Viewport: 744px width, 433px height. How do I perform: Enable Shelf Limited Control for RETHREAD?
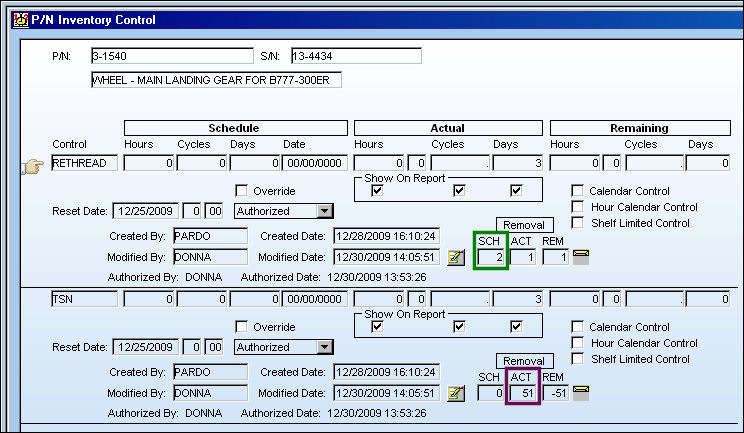click(577, 222)
